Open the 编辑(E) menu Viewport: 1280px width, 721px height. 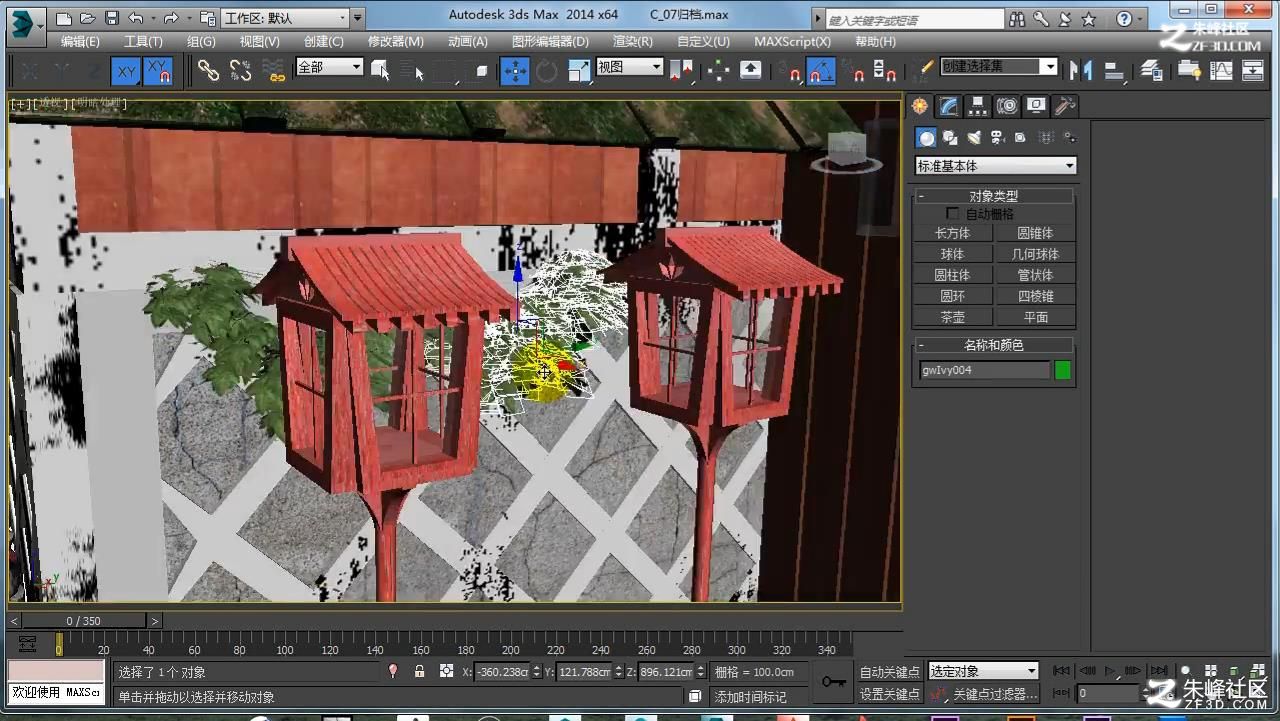pyautogui.click(x=80, y=41)
